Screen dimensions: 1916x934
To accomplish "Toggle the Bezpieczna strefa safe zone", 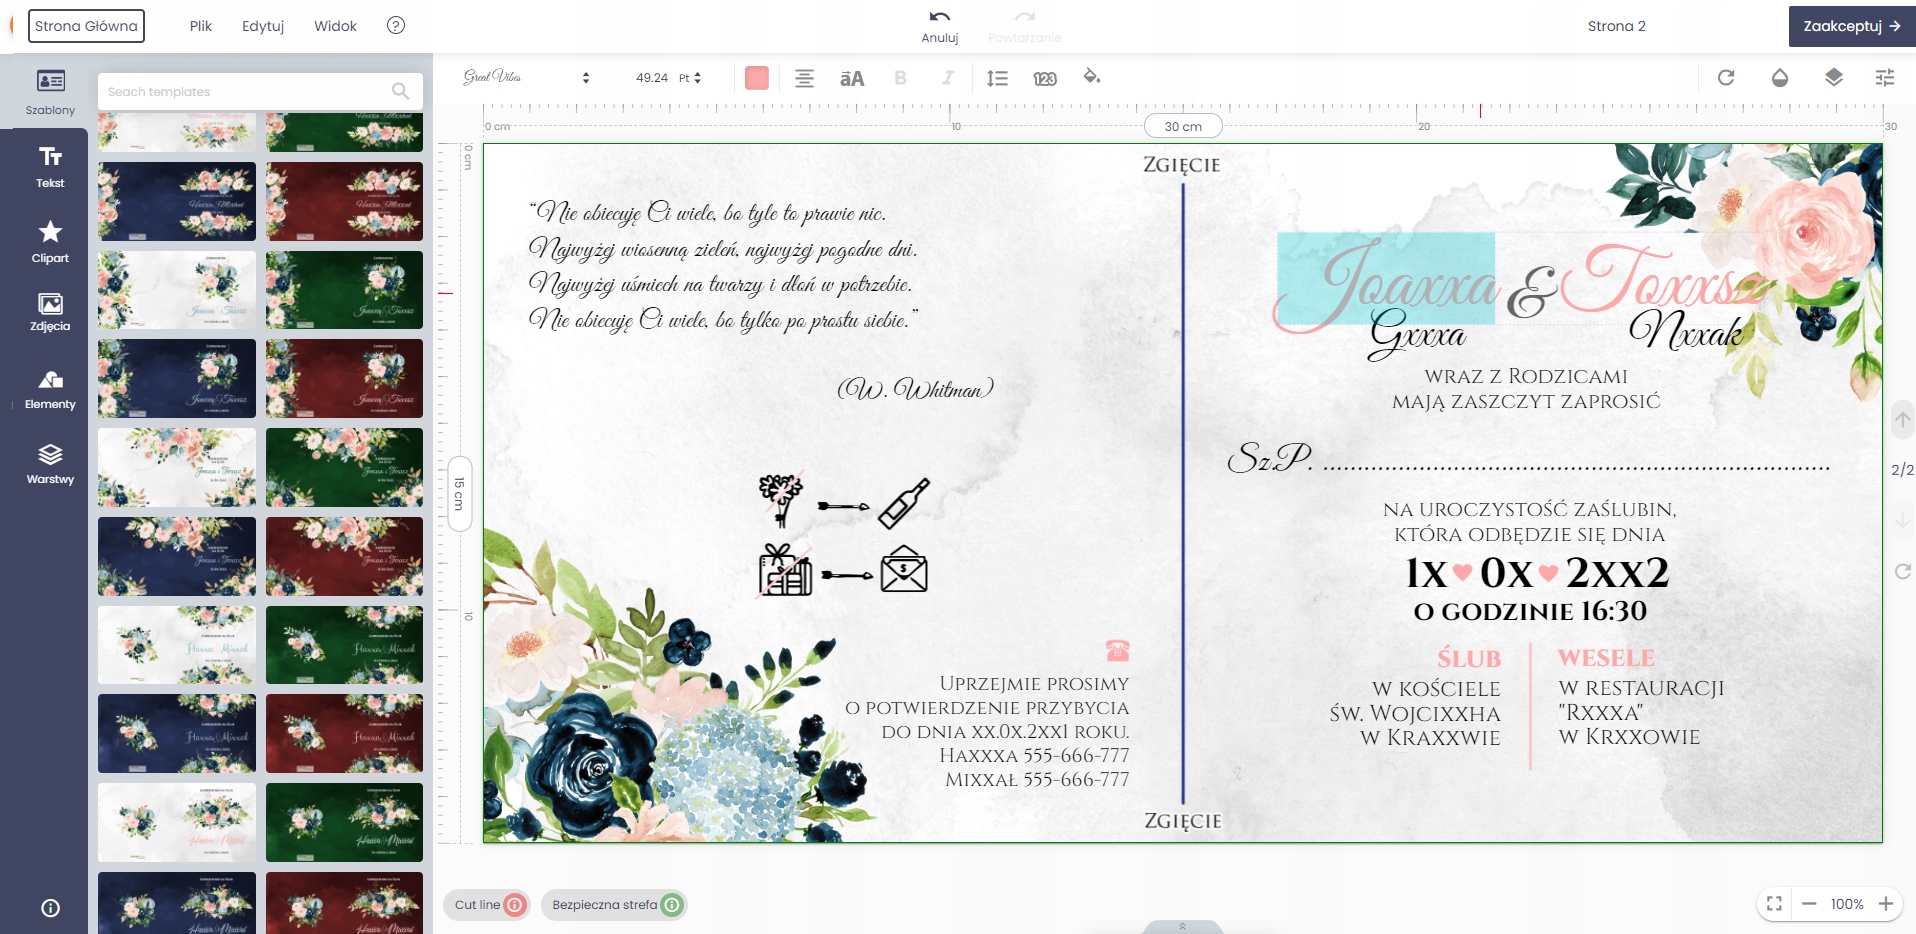I will pyautogui.click(x=614, y=905).
